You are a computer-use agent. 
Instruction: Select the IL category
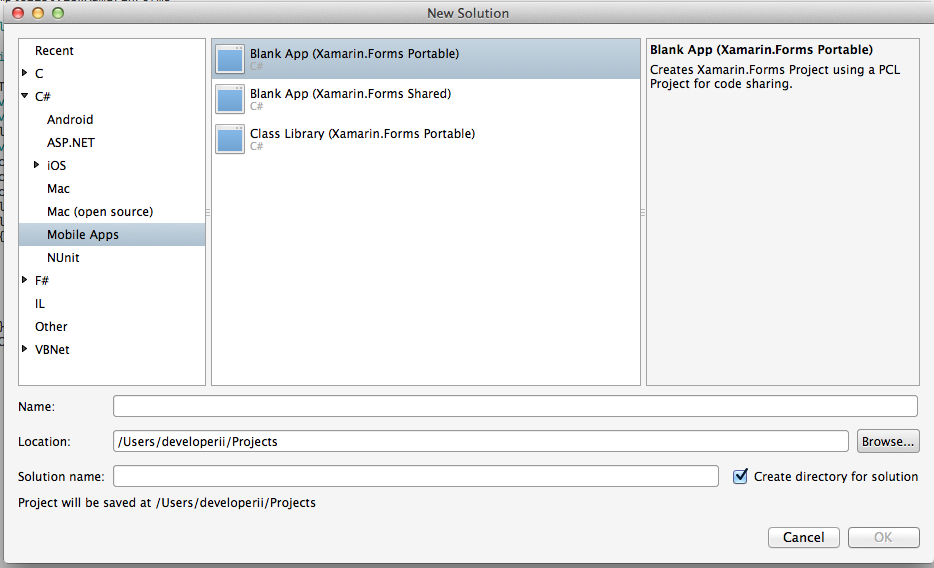click(x=40, y=304)
